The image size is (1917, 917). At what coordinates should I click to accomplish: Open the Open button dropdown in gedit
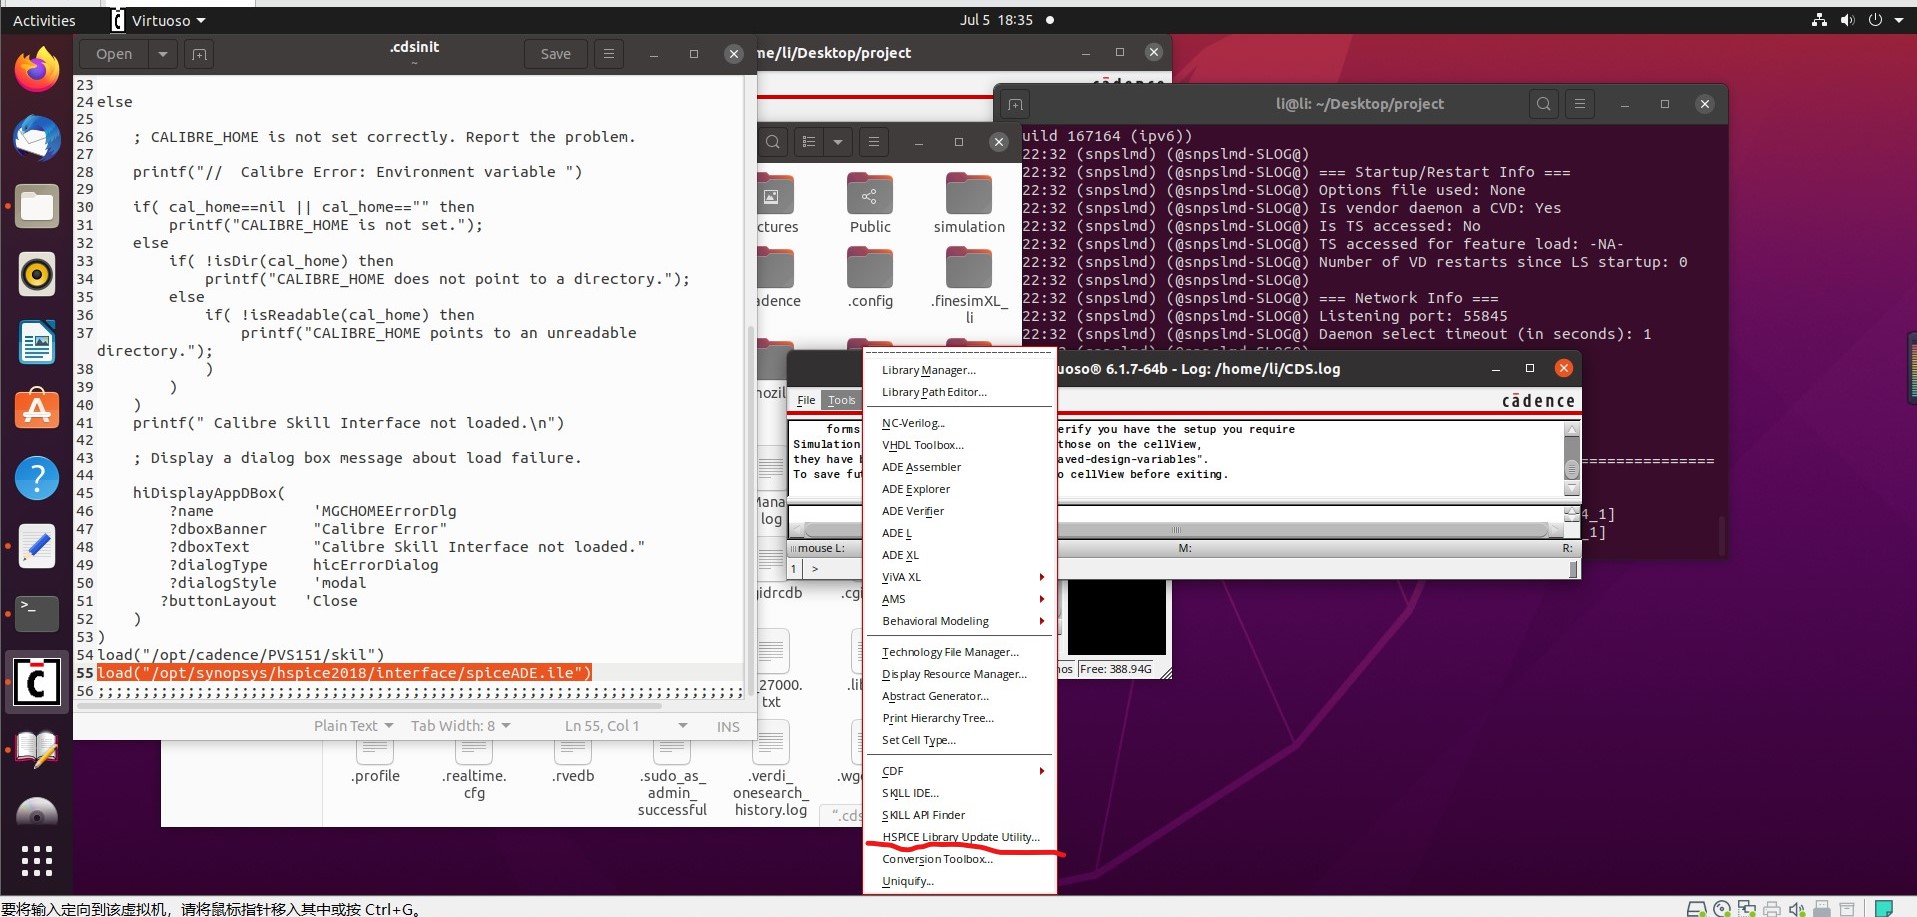click(x=161, y=54)
